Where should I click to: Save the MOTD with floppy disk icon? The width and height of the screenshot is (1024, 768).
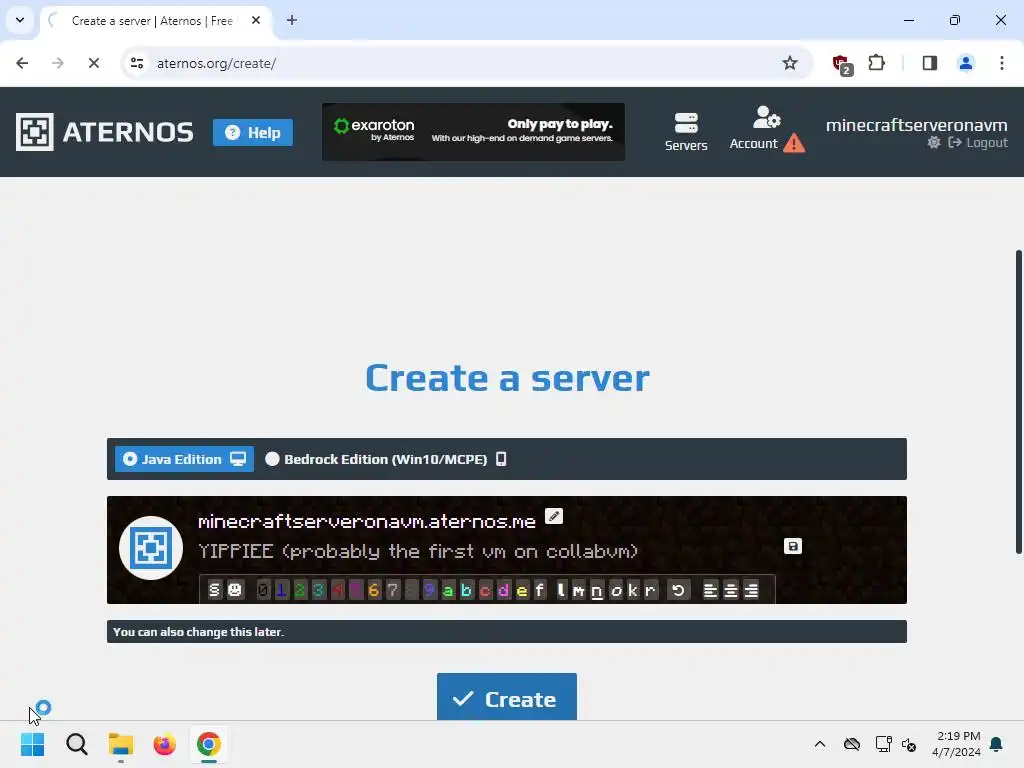(793, 546)
